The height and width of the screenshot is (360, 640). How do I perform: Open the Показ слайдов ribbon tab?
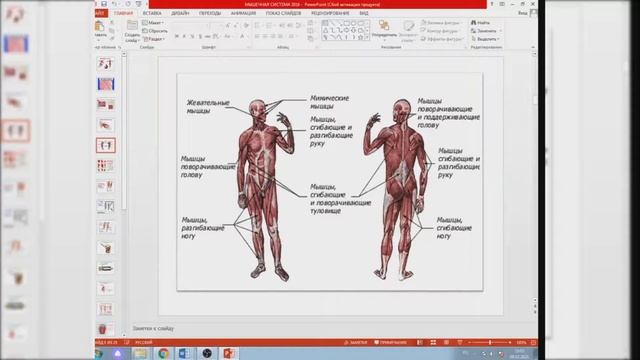(283, 13)
